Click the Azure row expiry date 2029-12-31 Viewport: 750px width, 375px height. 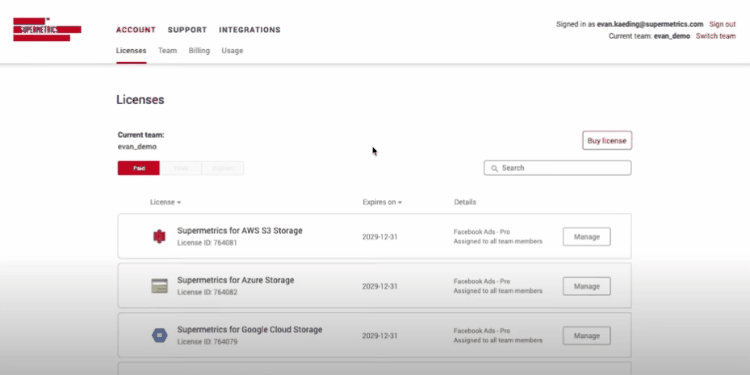pyautogui.click(x=380, y=287)
